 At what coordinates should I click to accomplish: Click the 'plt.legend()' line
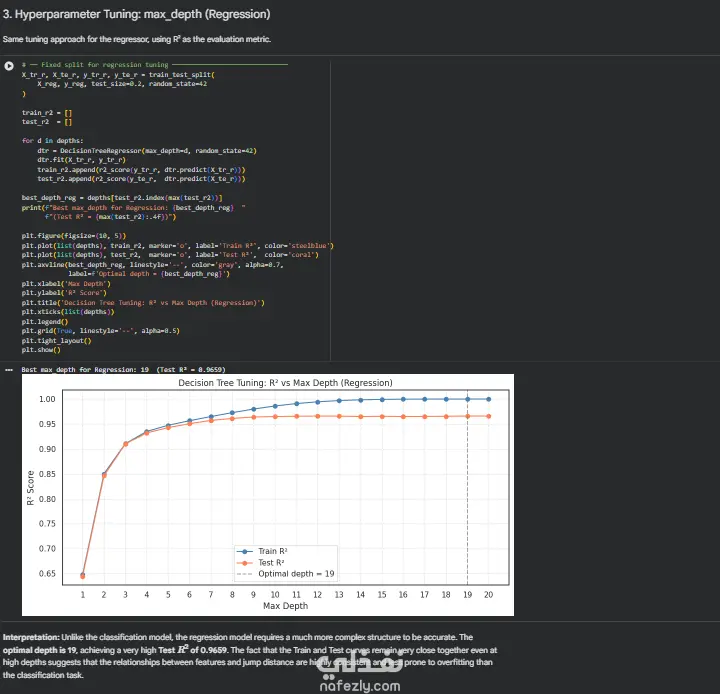pos(45,322)
